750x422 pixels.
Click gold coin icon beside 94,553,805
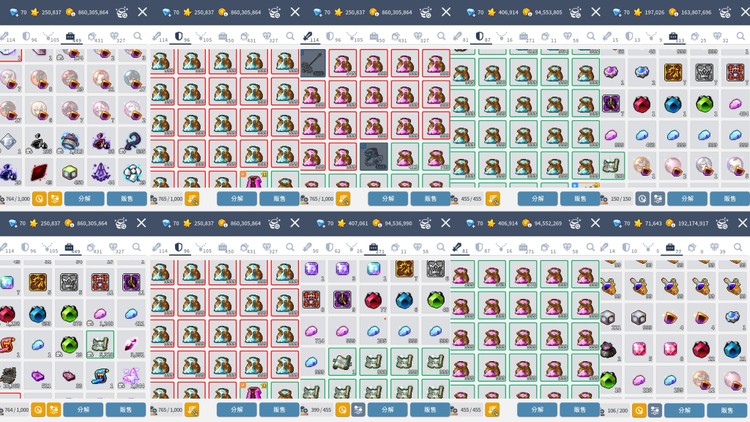click(528, 12)
